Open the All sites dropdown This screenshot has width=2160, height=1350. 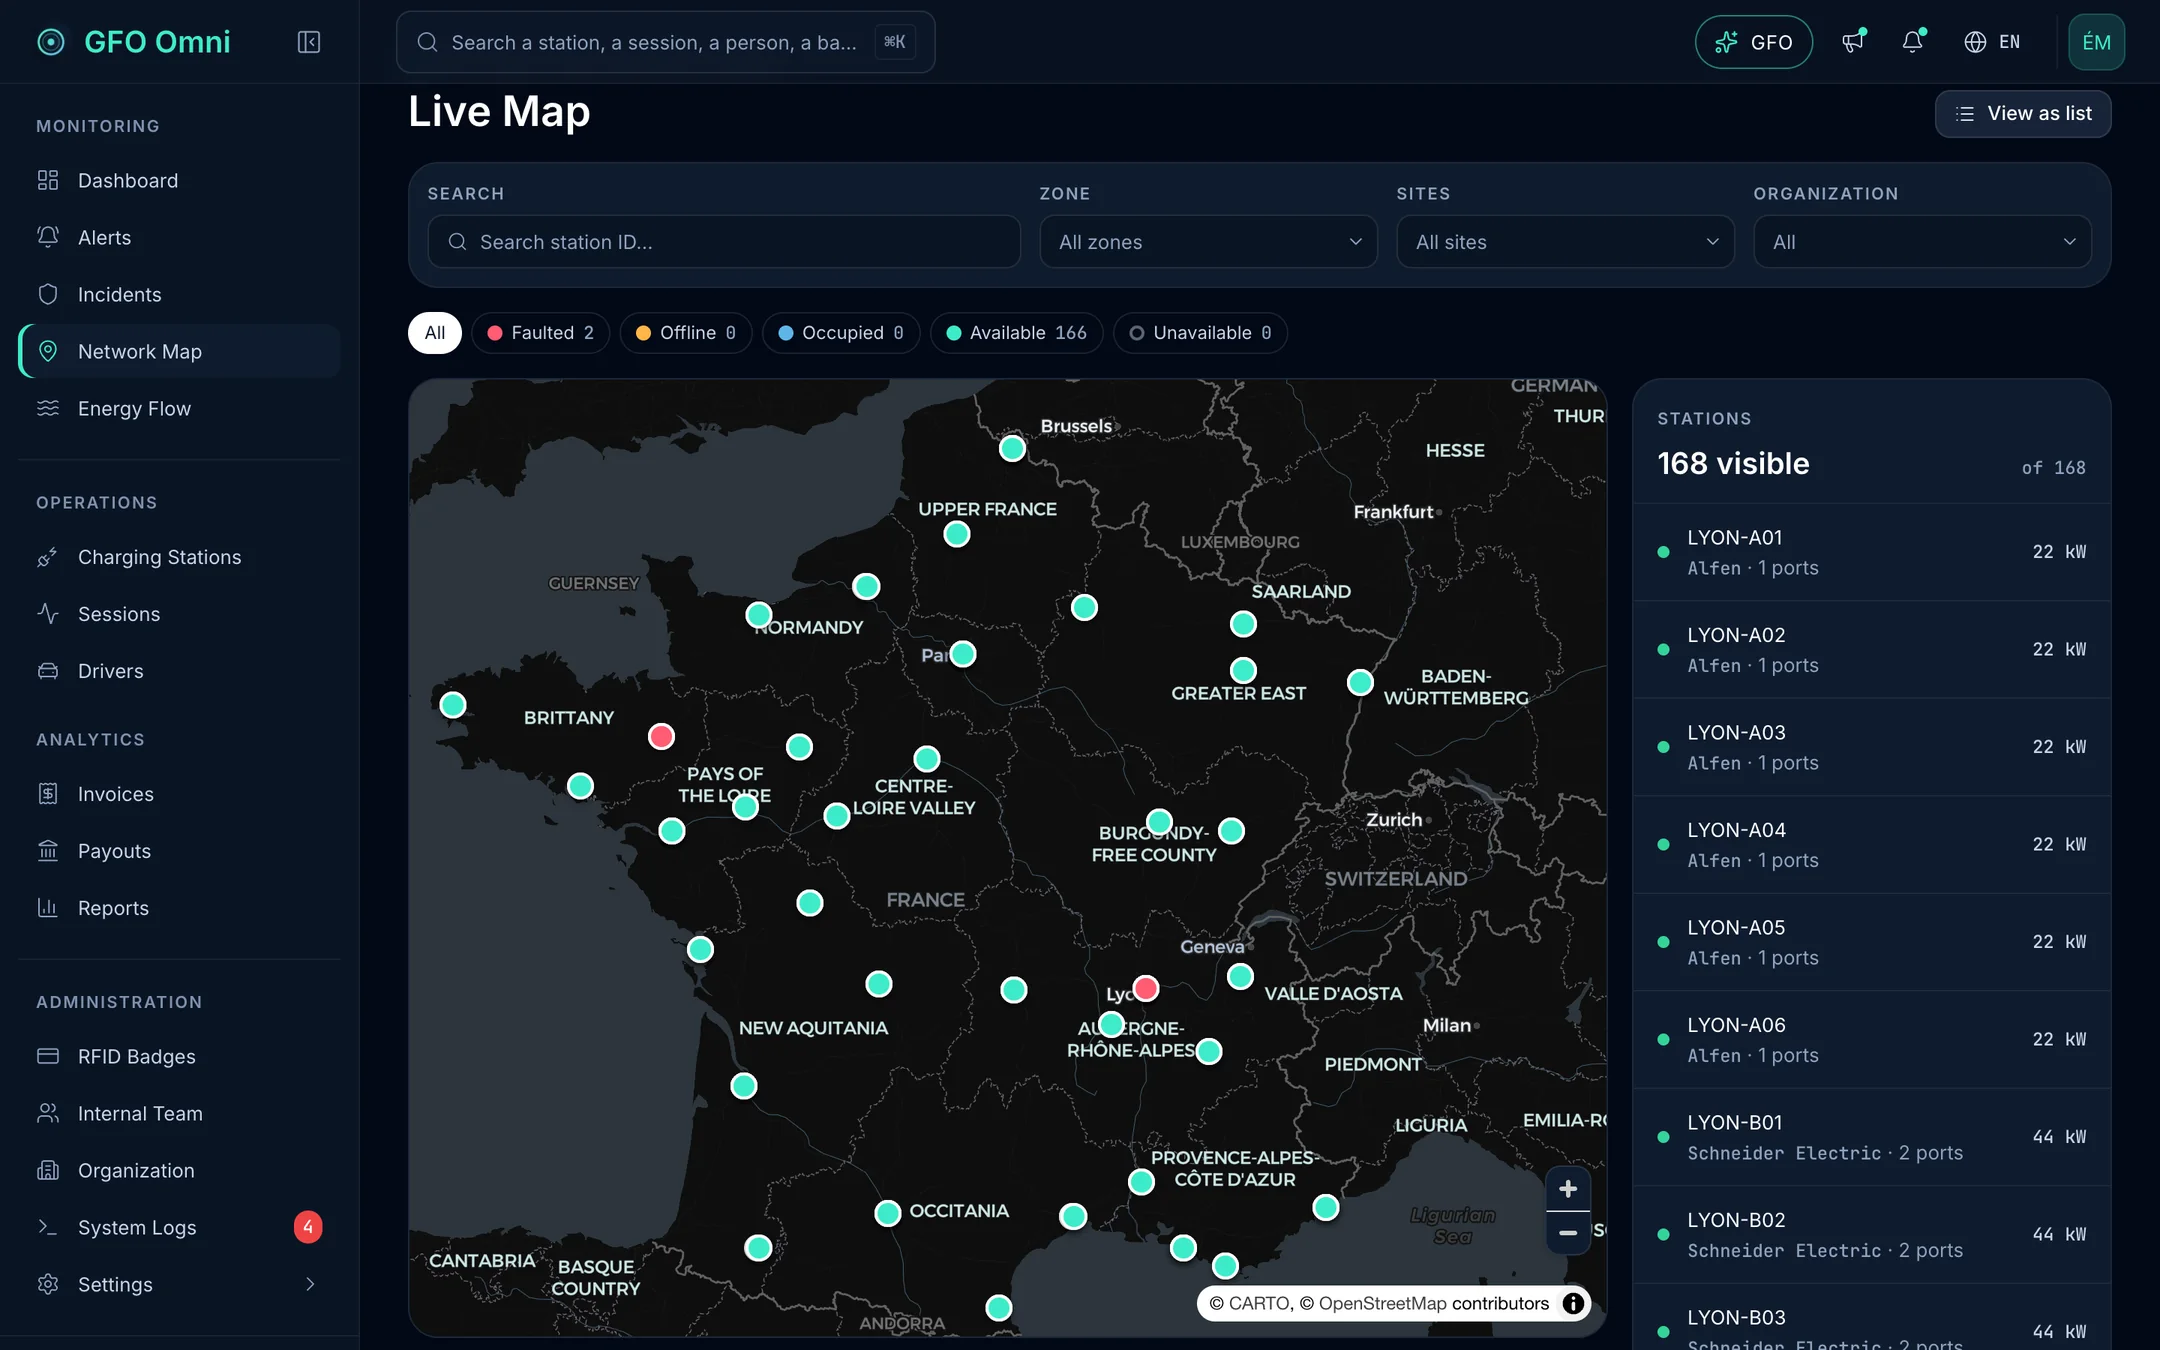coord(1566,242)
